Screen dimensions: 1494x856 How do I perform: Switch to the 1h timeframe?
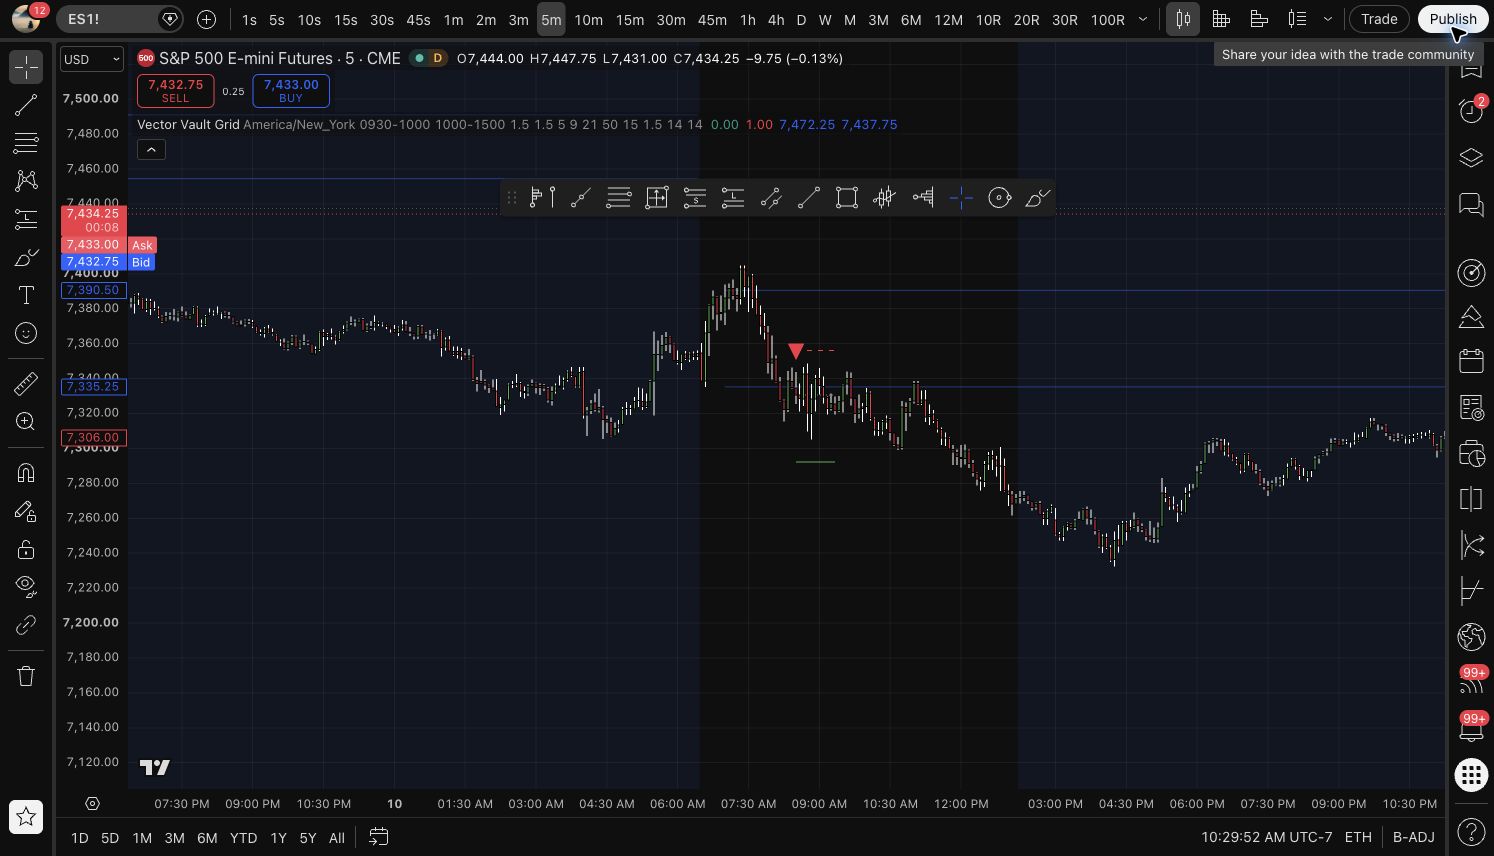(x=747, y=19)
